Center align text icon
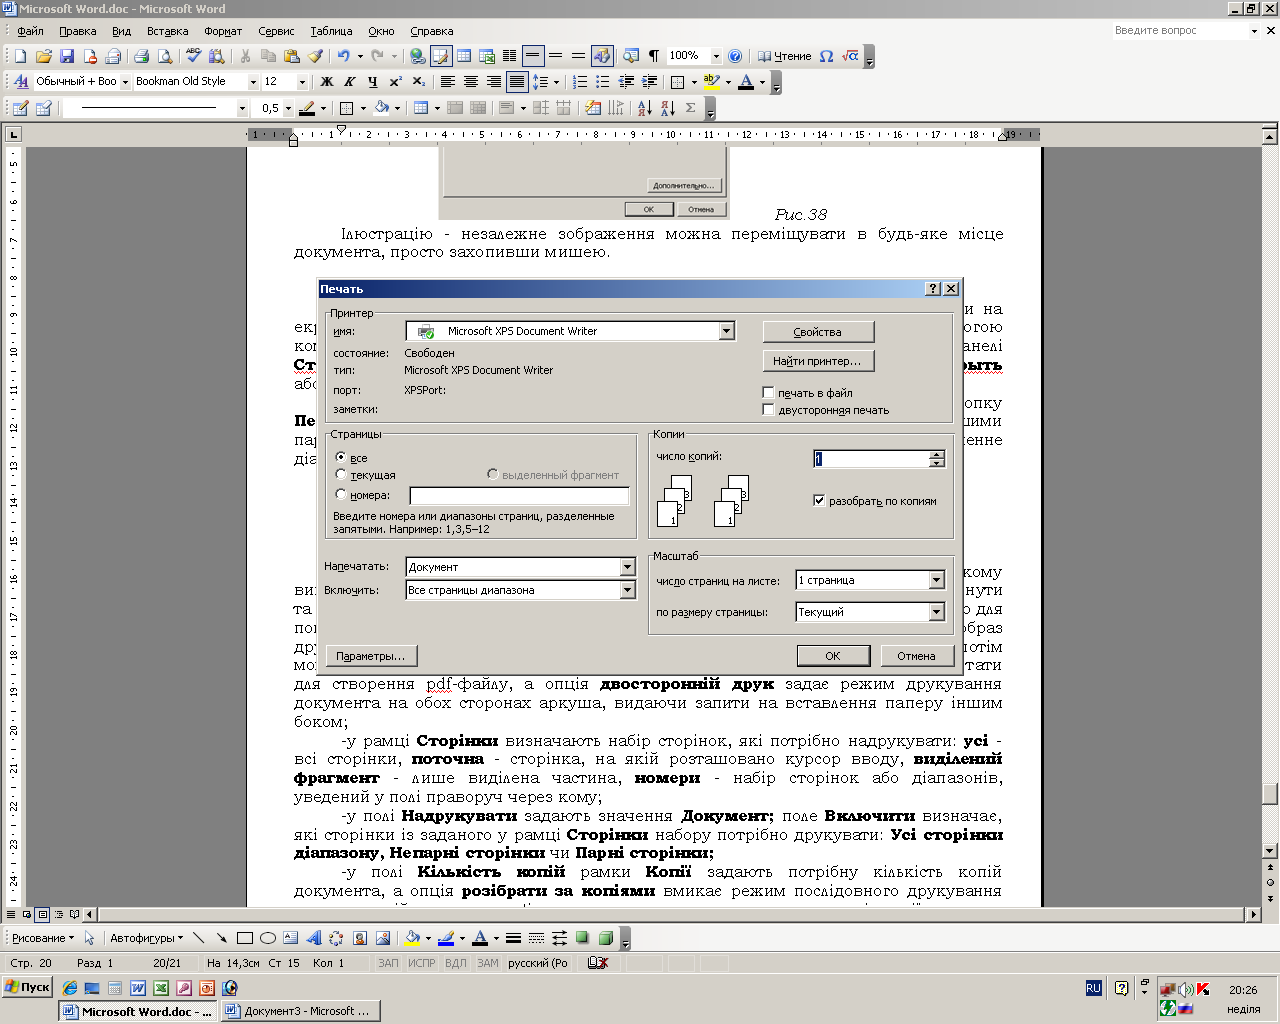The width and height of the screenshot is (1280, 1024). coord(470,82)
